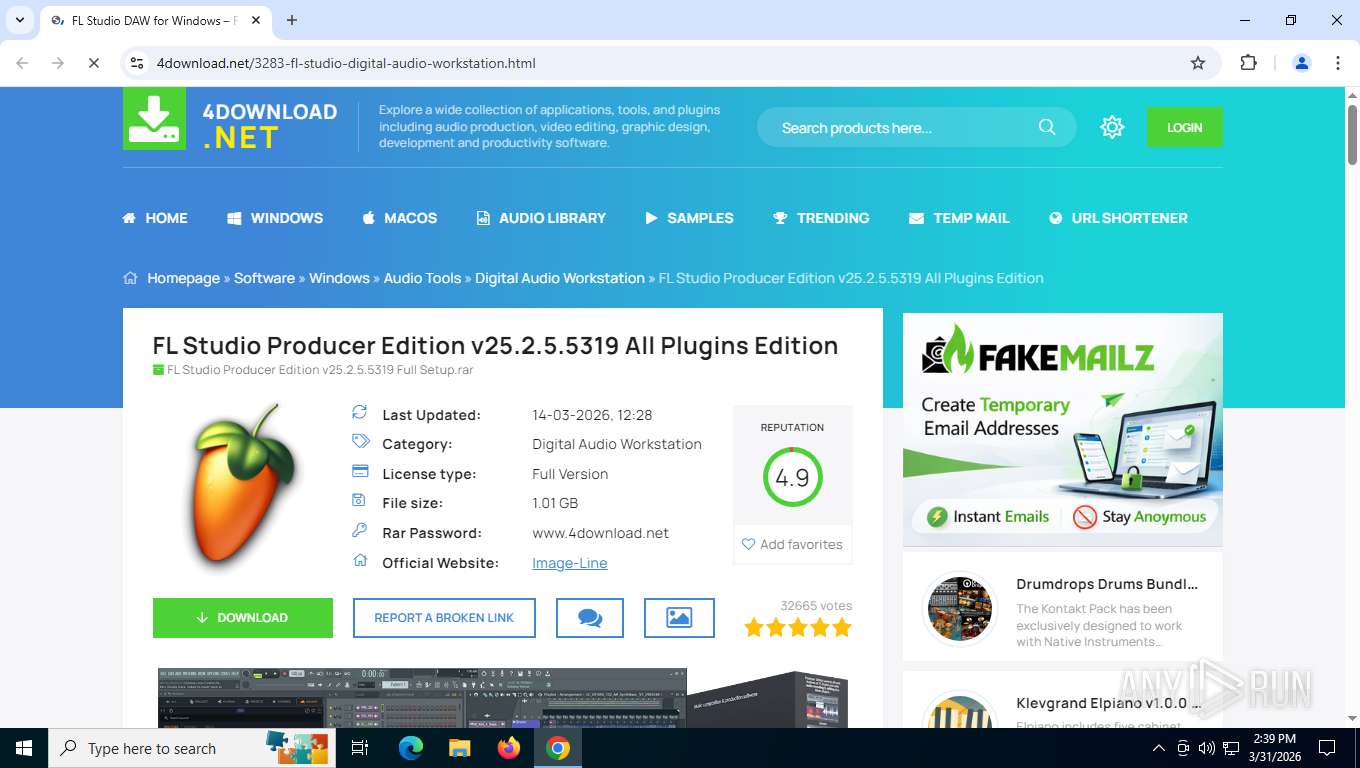View site information icon in address bar
The height and width of the screenshot is (768, 1360).
(138, 63)
